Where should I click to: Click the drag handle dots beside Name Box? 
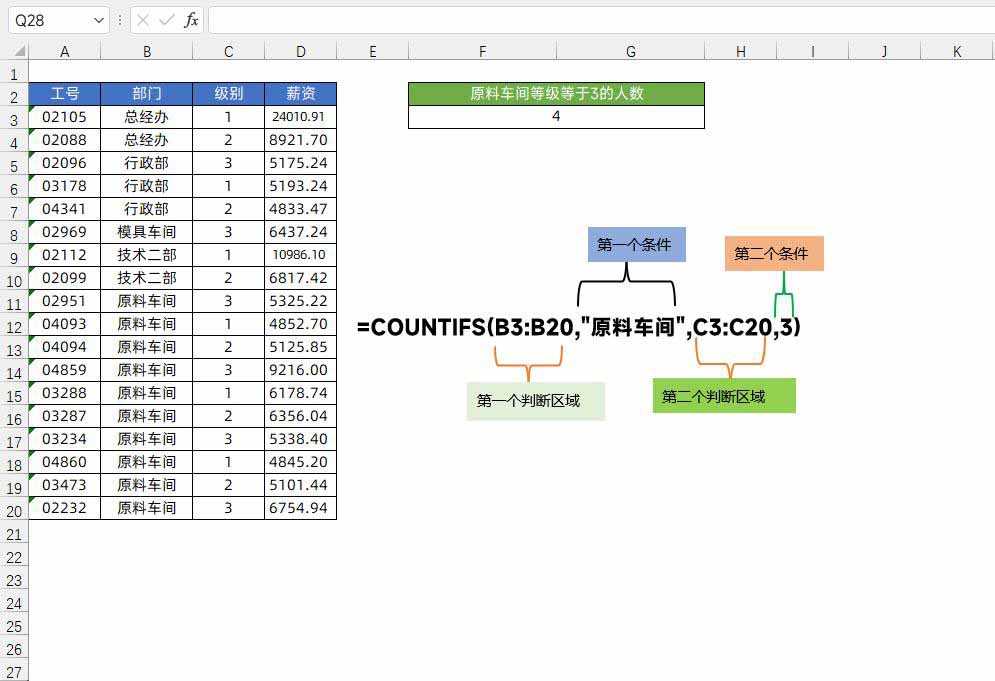click(119, 19)
